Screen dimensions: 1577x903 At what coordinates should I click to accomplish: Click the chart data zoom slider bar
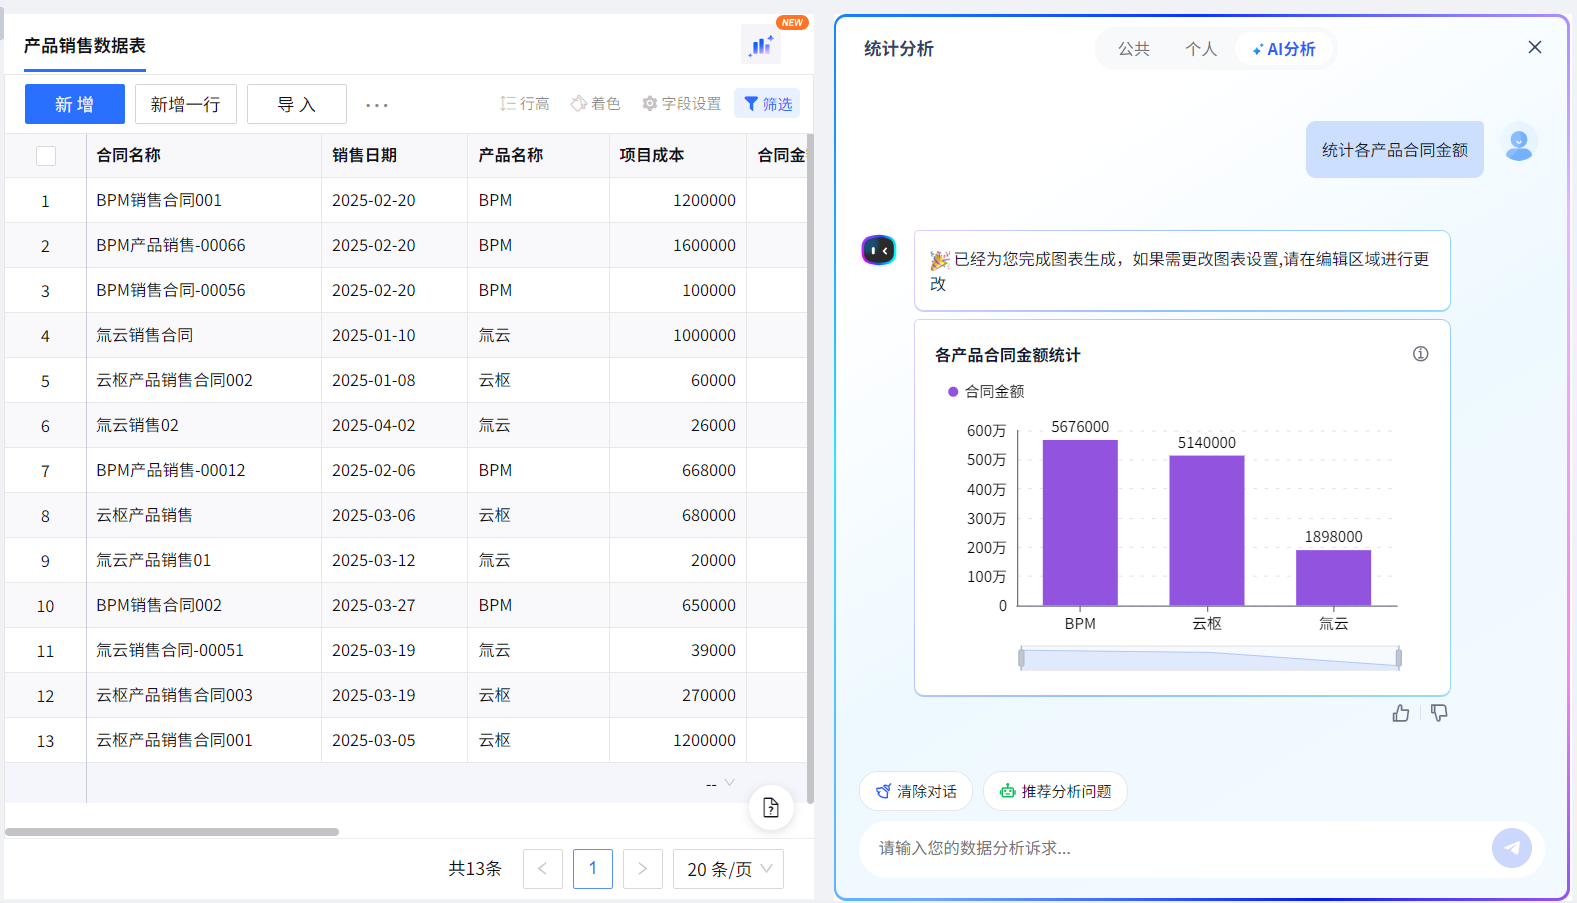click(x=1210, y=658)
